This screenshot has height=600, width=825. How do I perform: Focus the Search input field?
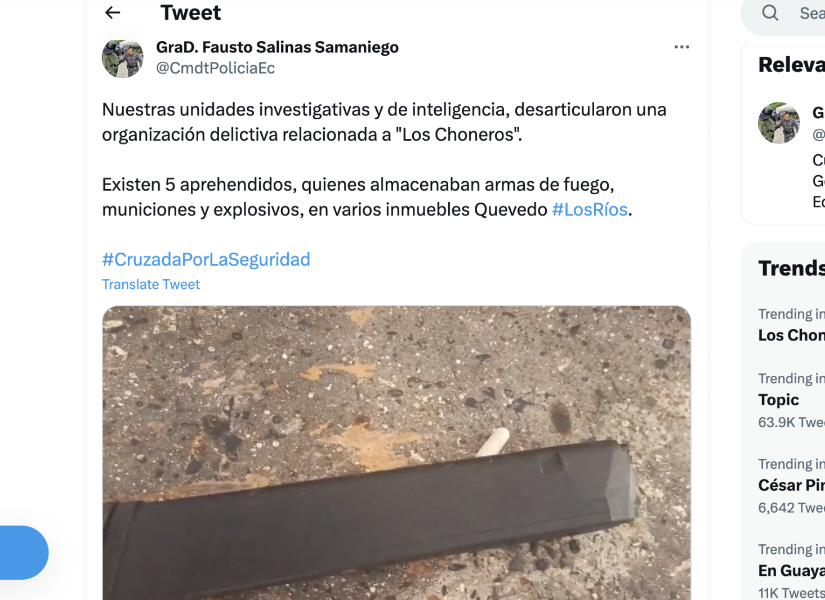pyautogui.click(x=810, y=13)
